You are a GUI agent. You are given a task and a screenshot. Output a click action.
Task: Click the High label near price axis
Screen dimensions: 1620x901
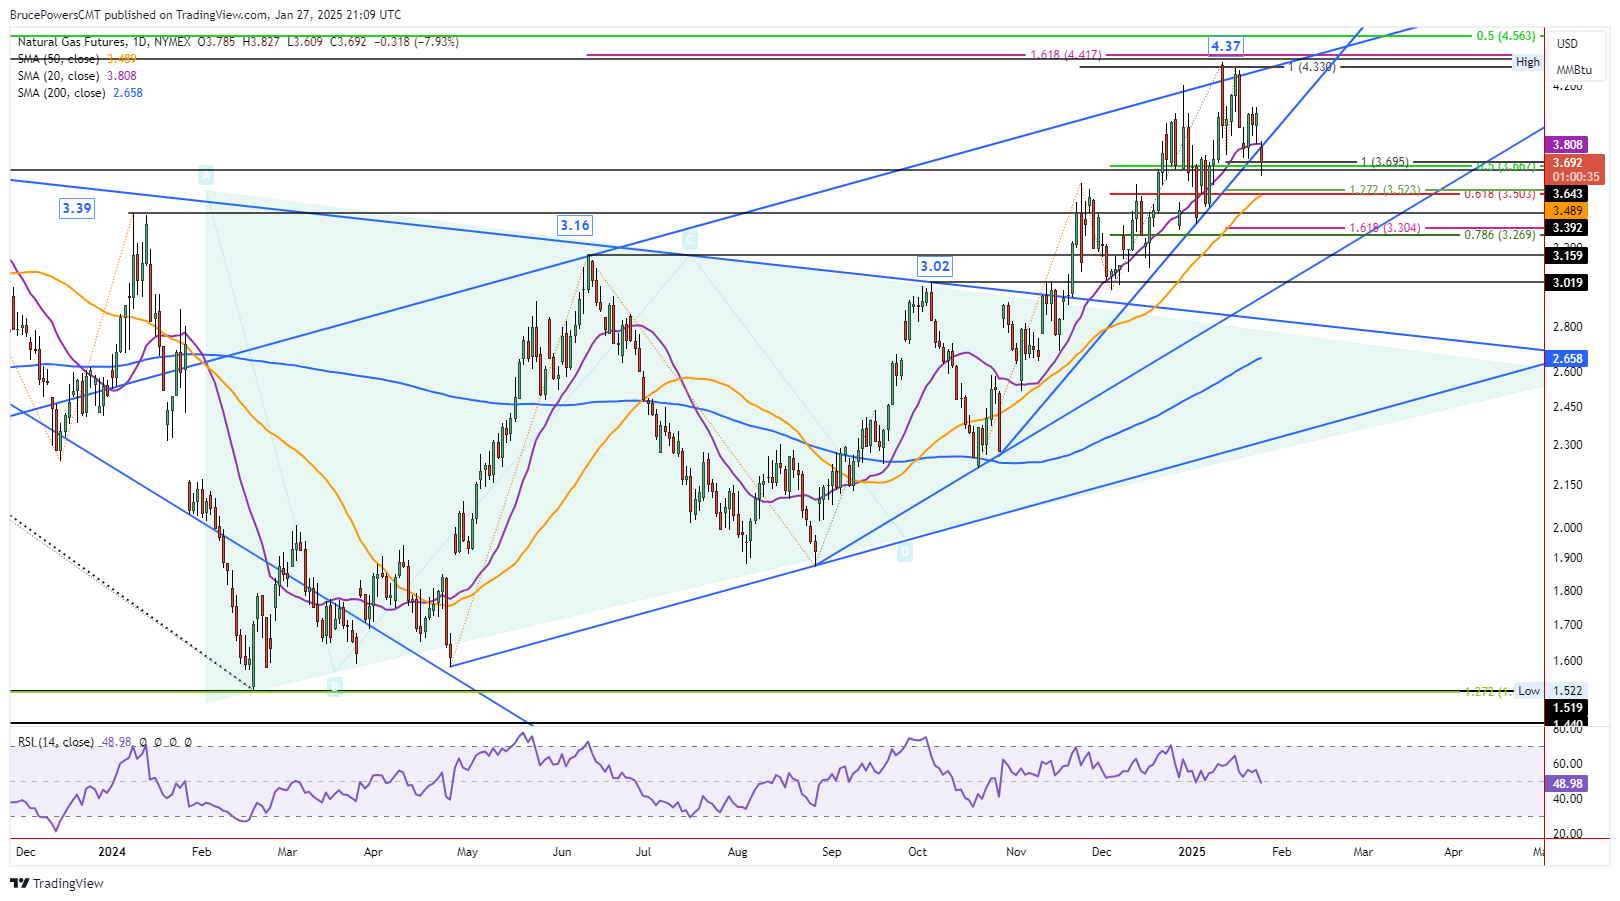pyautogui.click(x=1528, y=62)
